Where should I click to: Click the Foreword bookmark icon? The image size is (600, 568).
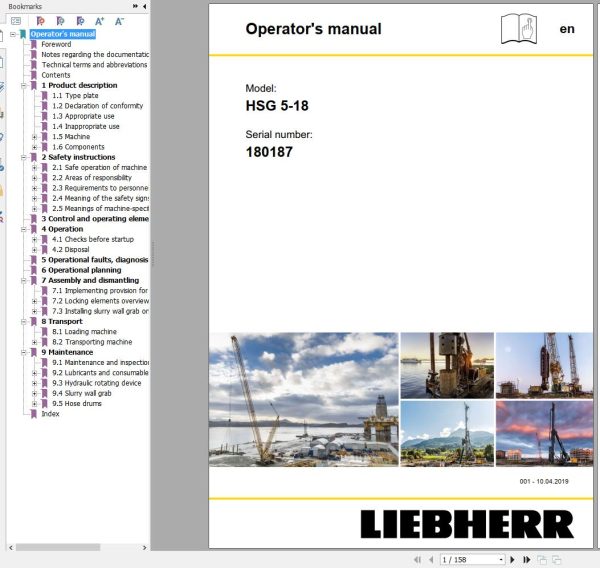34,44
